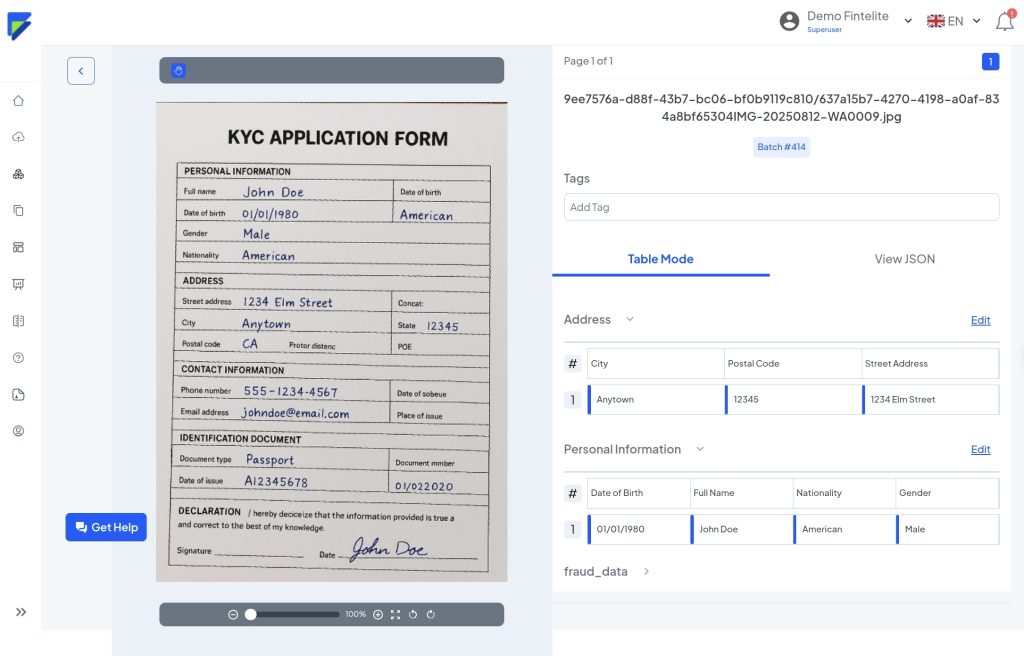Select the Table Mode tab

click(x=660, y=259)
